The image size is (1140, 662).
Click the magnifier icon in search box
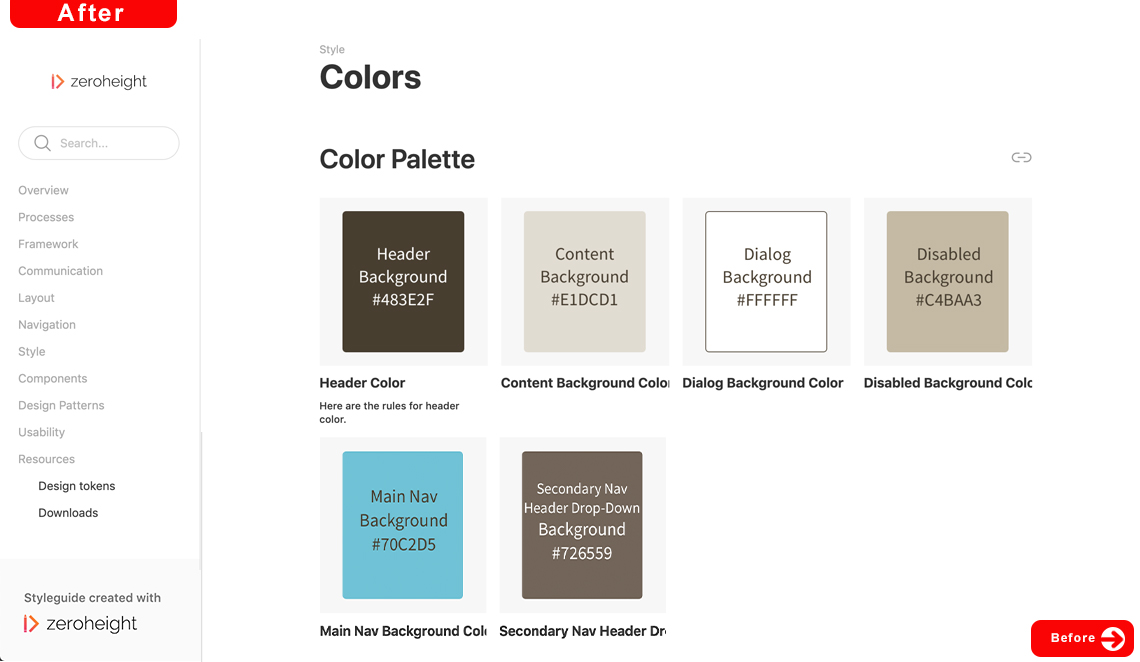point(42,143)
